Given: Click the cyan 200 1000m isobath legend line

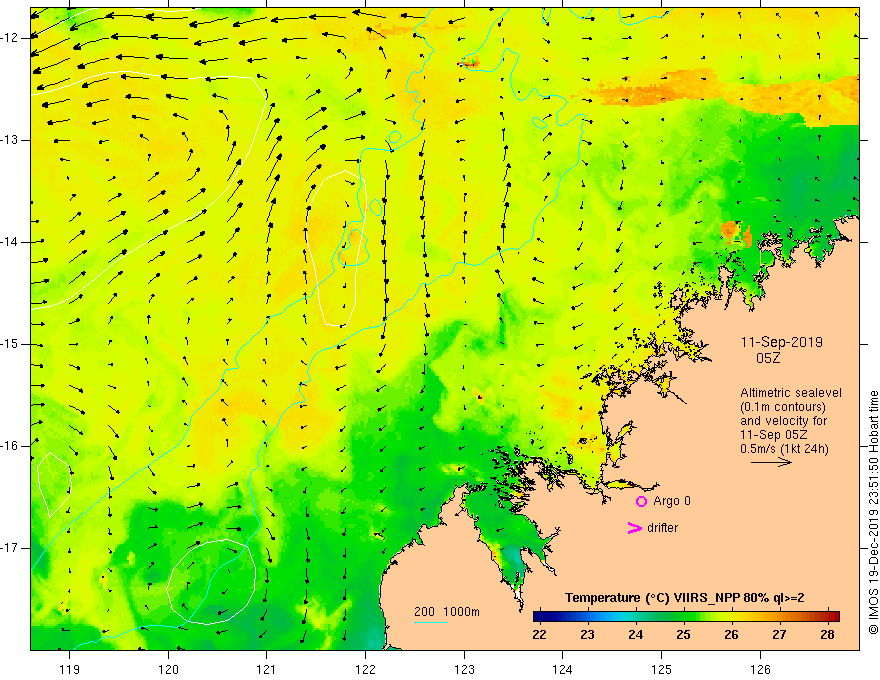Looking at the screenshot, I should (x=431, y=622).
